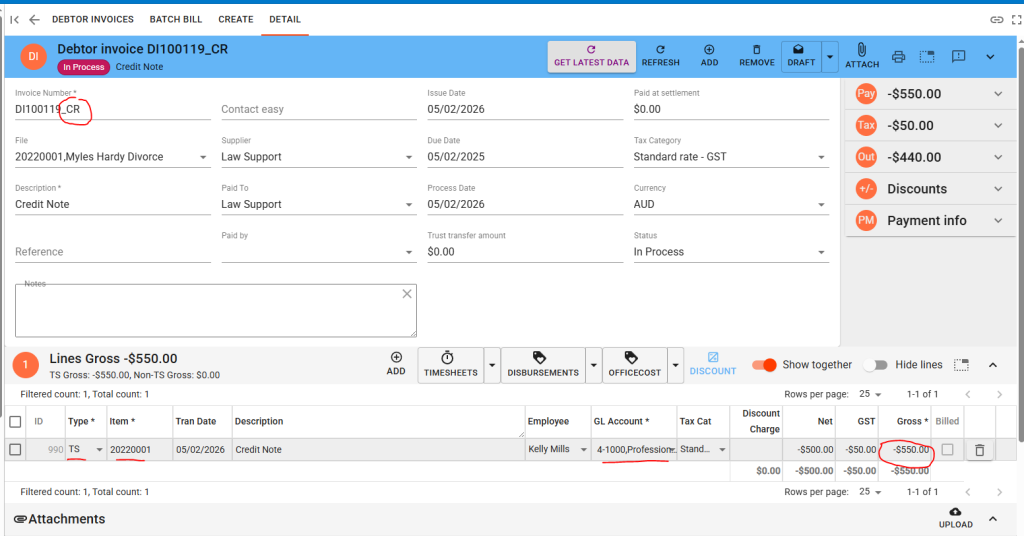1024x536 pixels.
Task: Open the Tax Category dropdown
Action: (730, 157)
